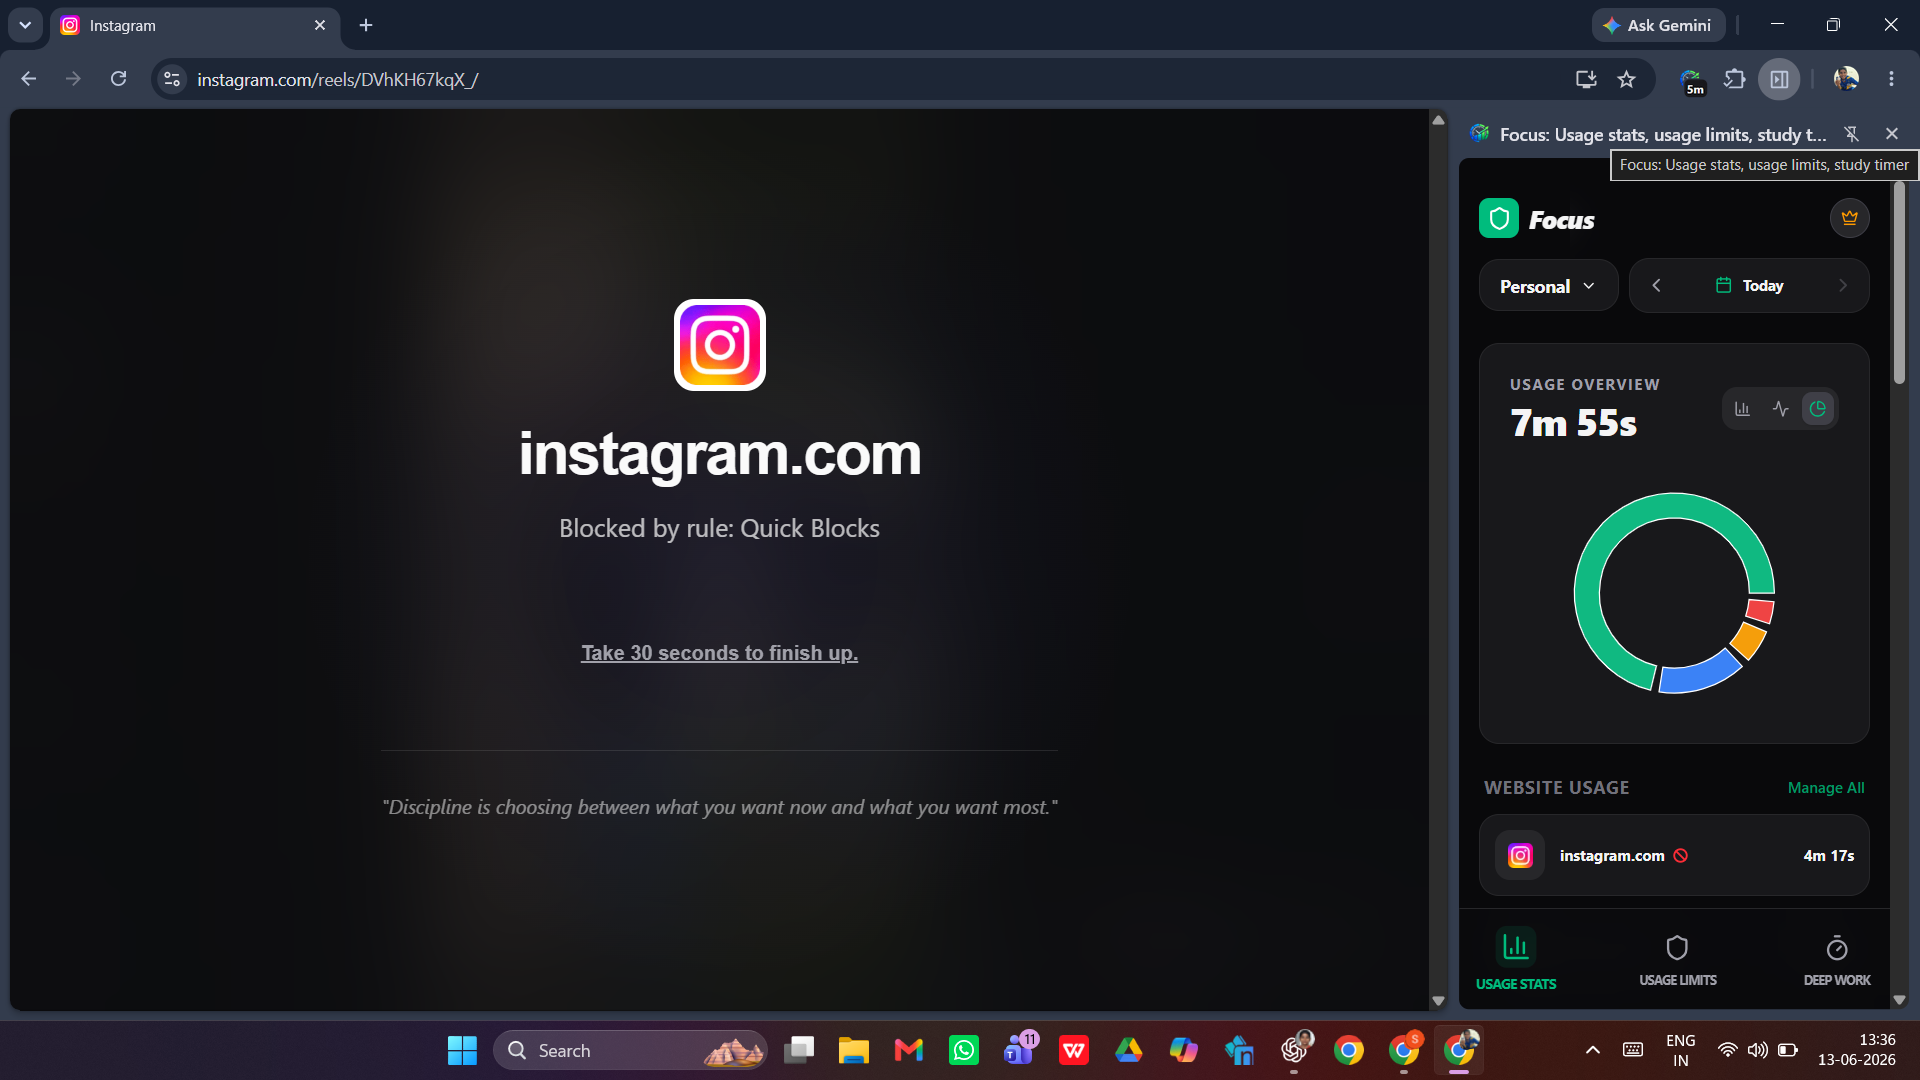Select the orange segment of the donut chart
The image size is (1920, 1080).
point(1748,639)
